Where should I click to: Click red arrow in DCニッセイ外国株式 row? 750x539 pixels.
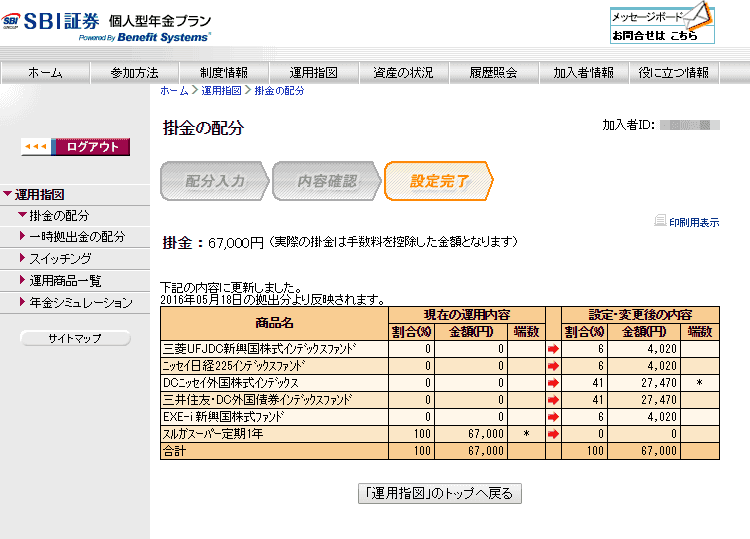(553, 383)
